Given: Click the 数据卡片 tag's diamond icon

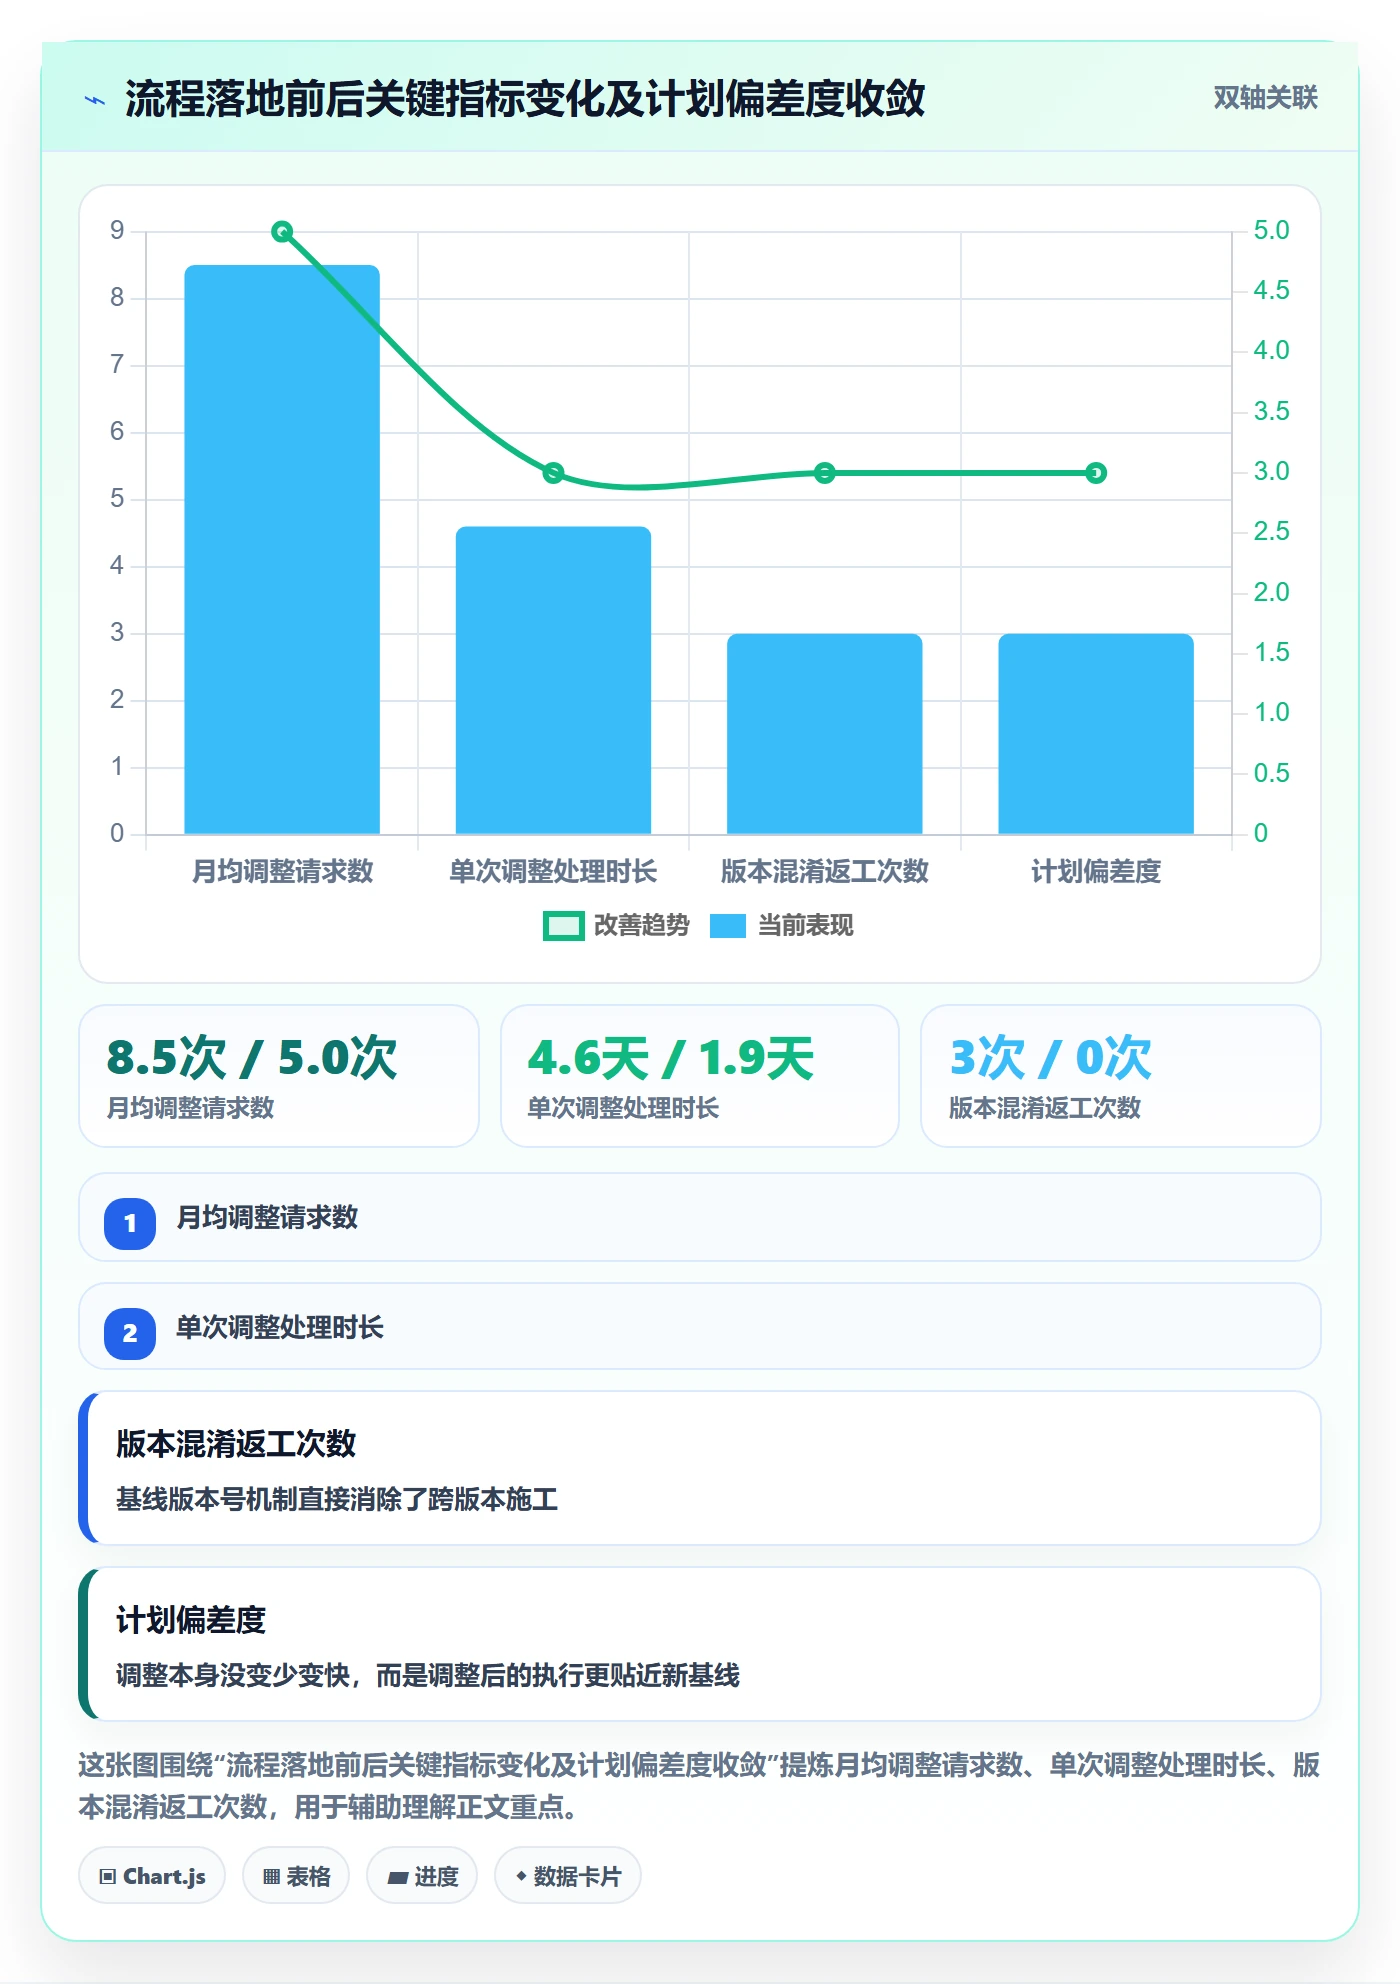Looking at the screenshot, I should click(x=521, y=1876).
